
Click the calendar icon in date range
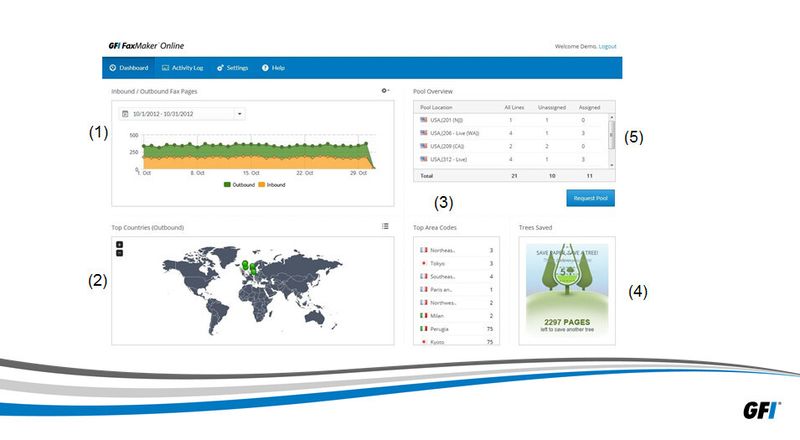[125, 114]
